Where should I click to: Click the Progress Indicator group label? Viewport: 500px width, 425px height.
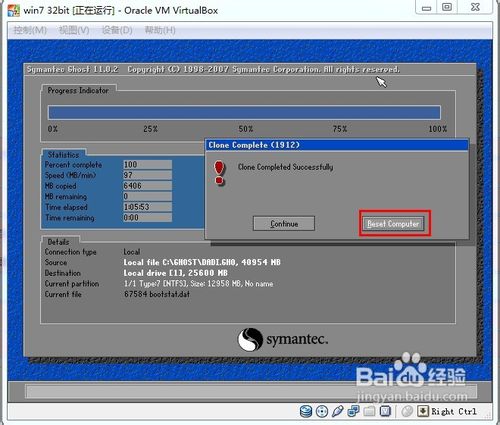[x=78, y=90]
